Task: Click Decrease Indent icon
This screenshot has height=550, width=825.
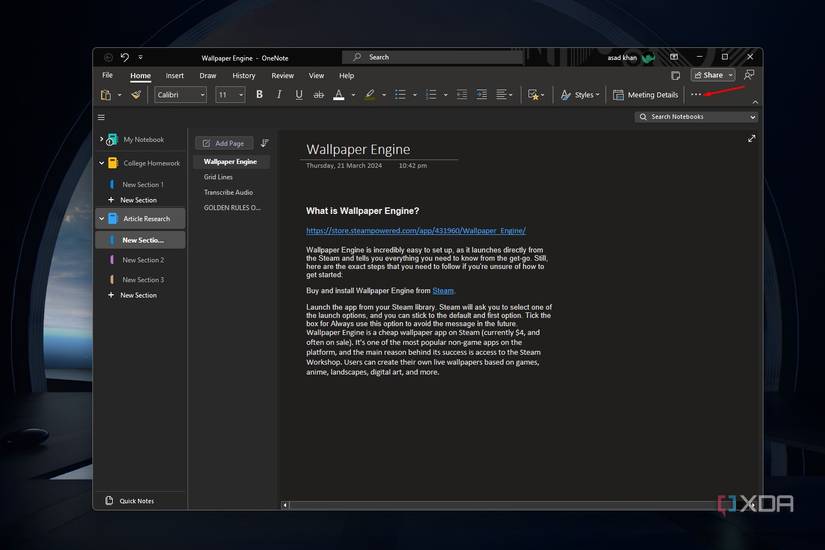Action: tap(461, 95)
